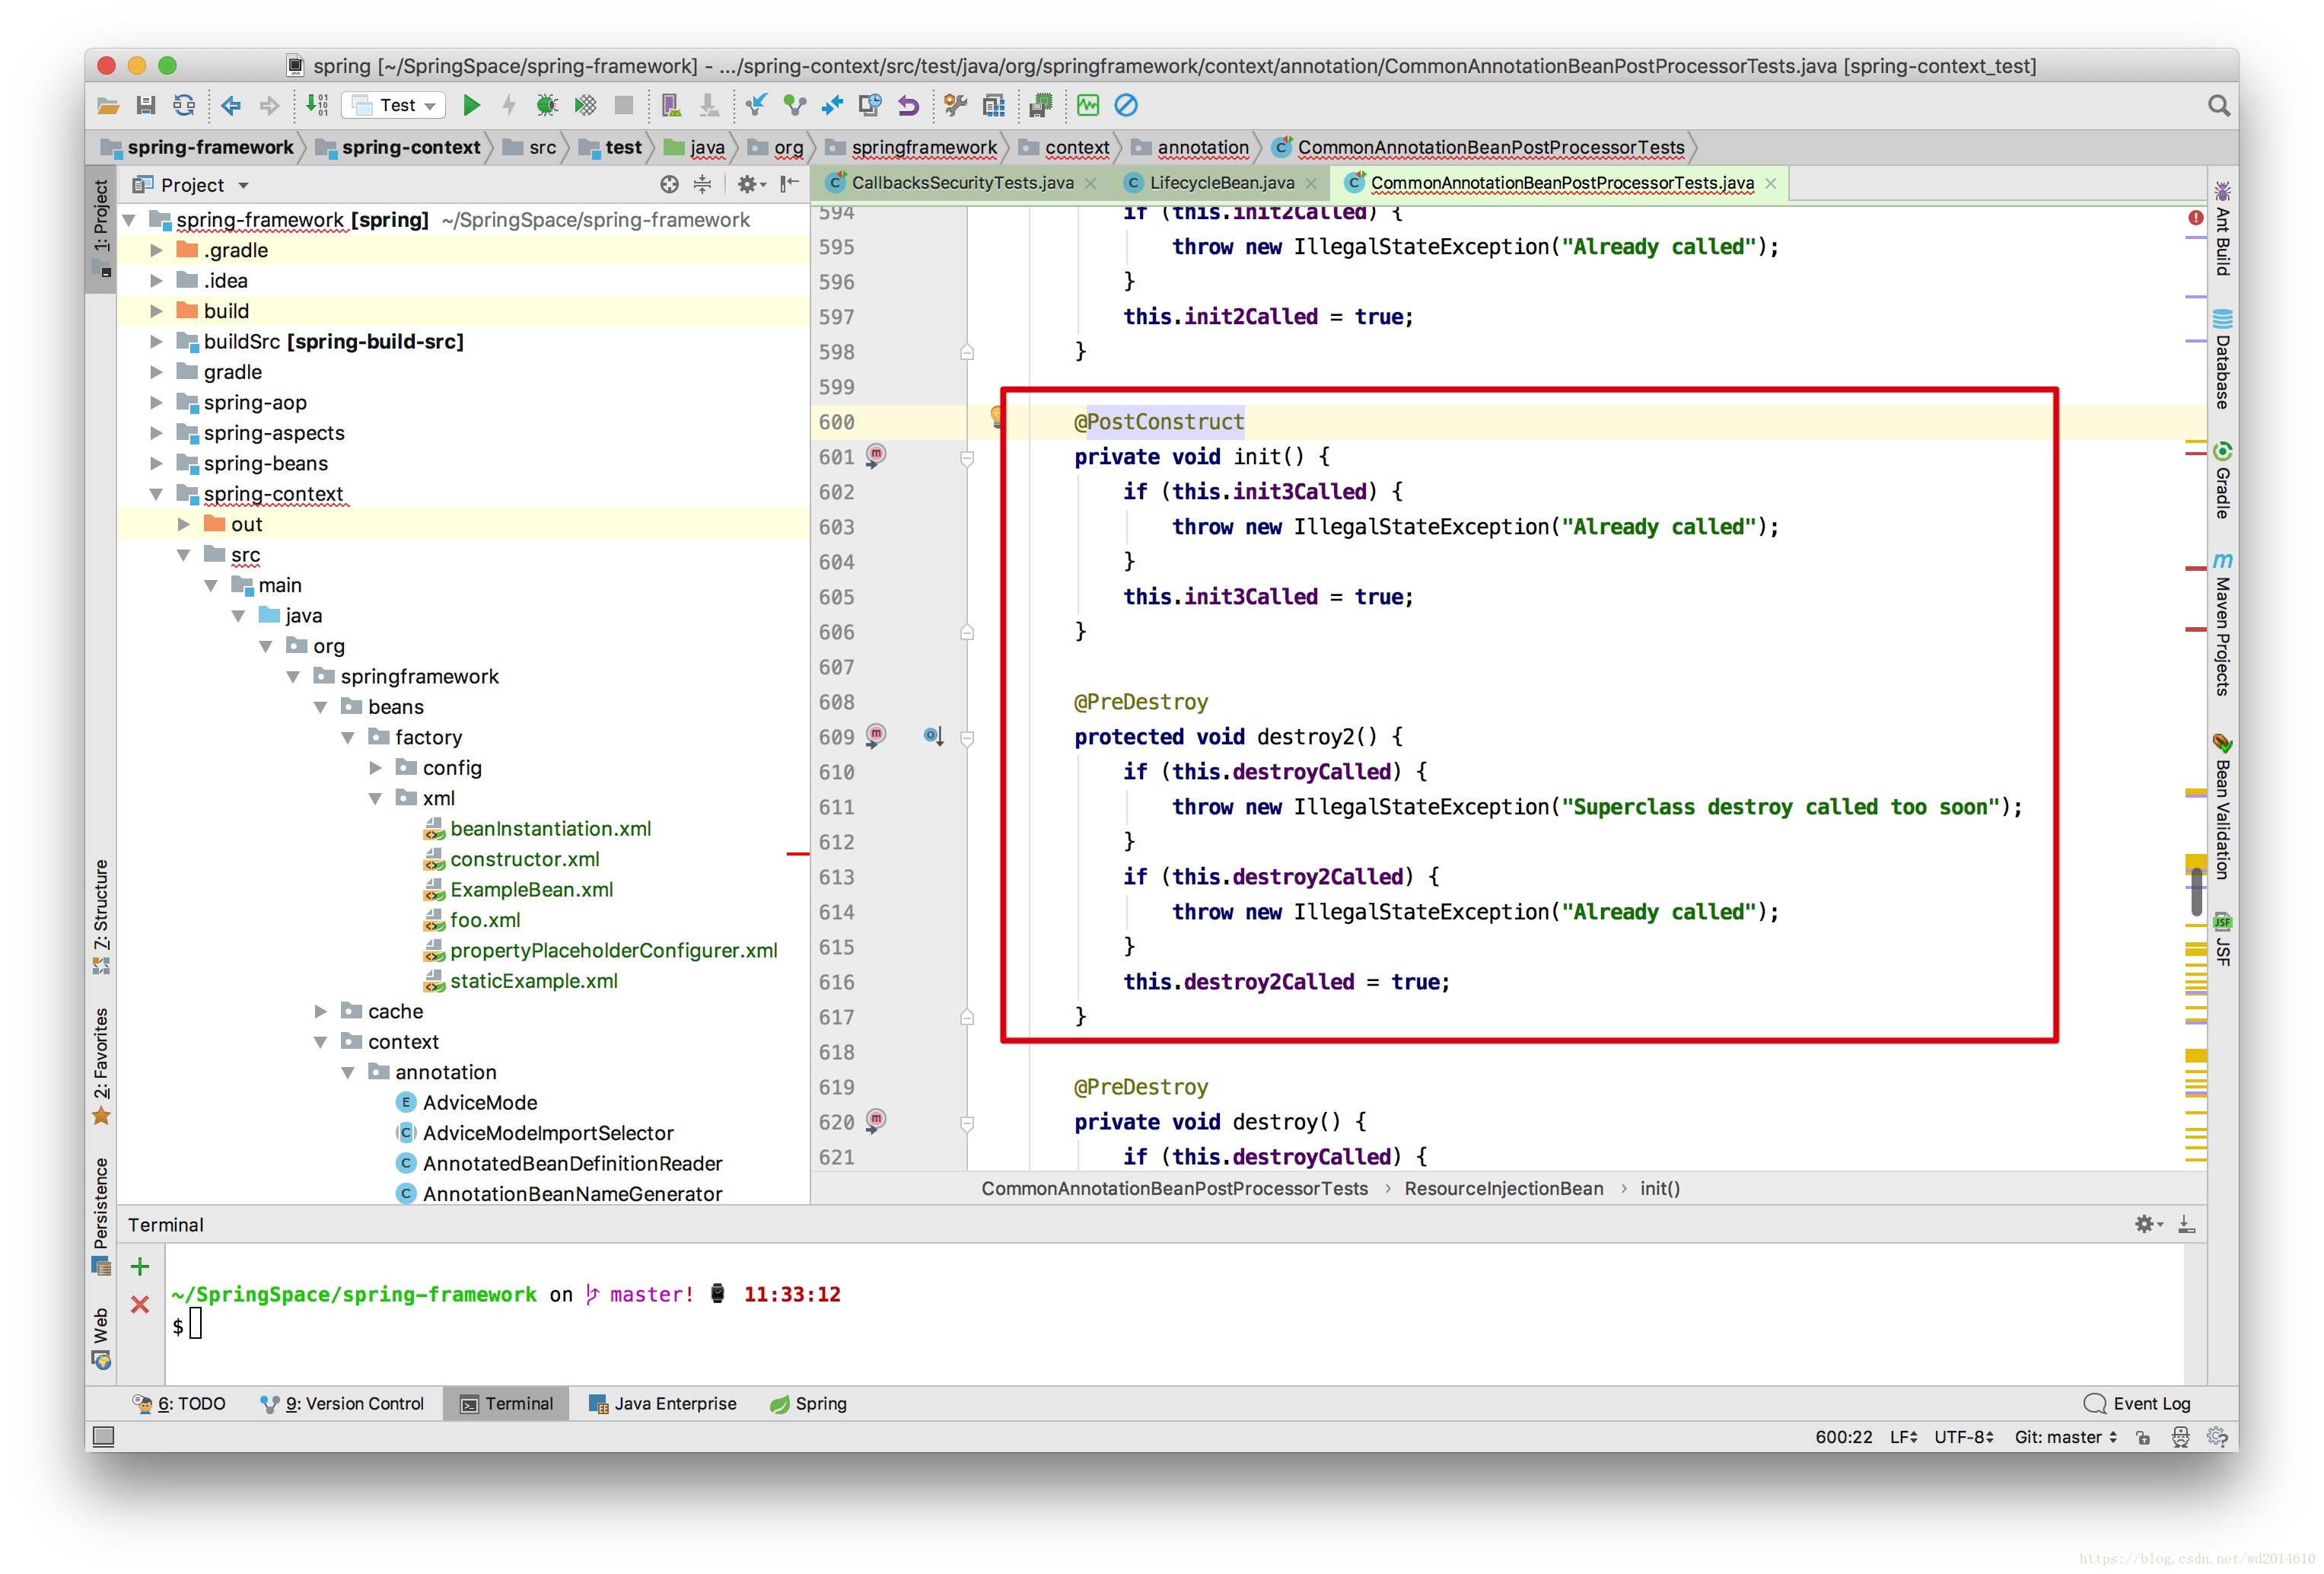Screen dimensions: 2324x1574
Task: Hide the Project panel with the arrow icon
Action: (789, 184)
